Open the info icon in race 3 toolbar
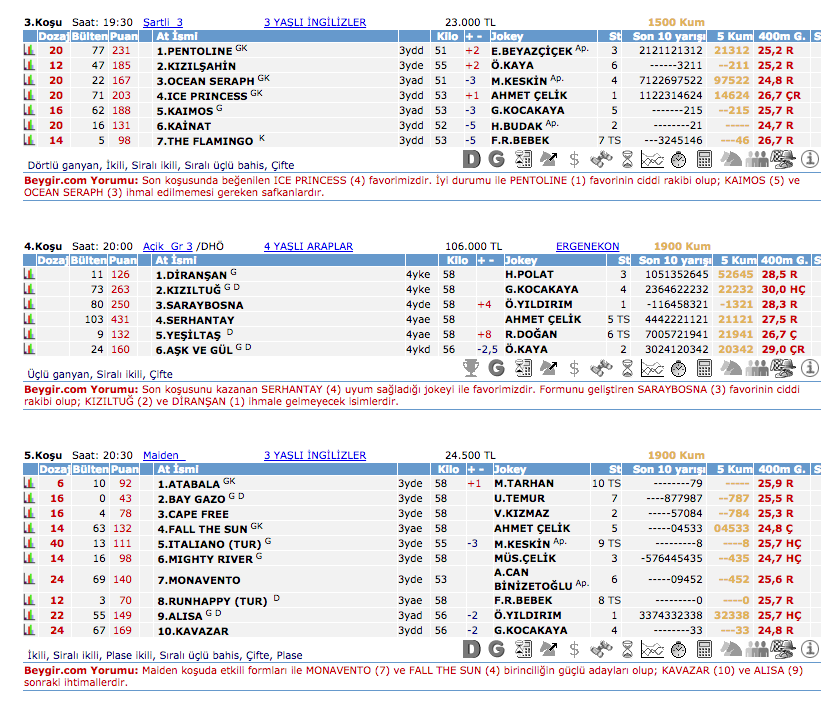This screenshot has height=703, width=837. click(x=809, y=158)
